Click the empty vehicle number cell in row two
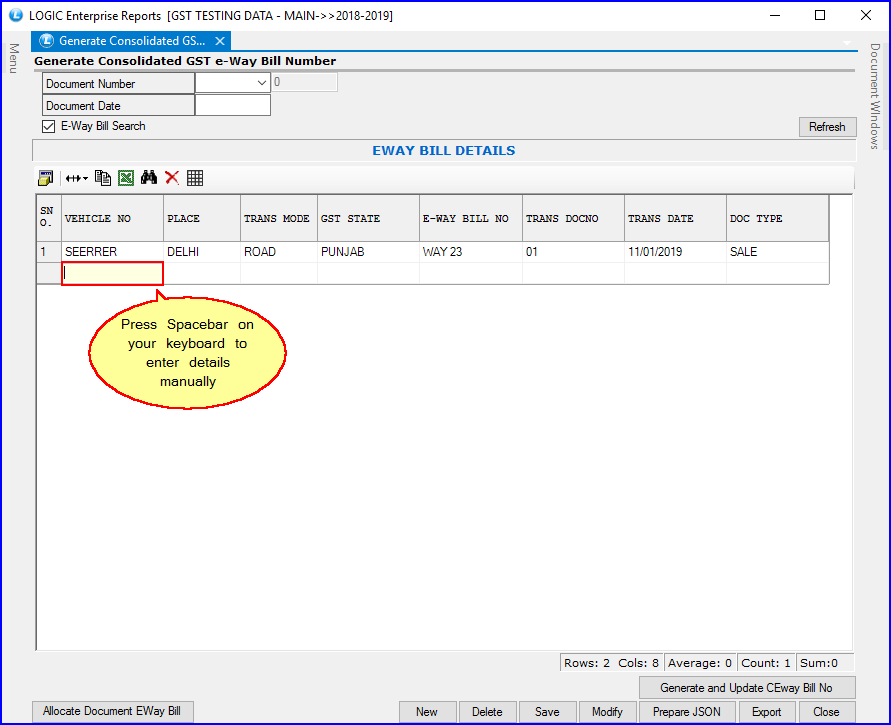This screenshot has height=725, width=891. point(113,273)
